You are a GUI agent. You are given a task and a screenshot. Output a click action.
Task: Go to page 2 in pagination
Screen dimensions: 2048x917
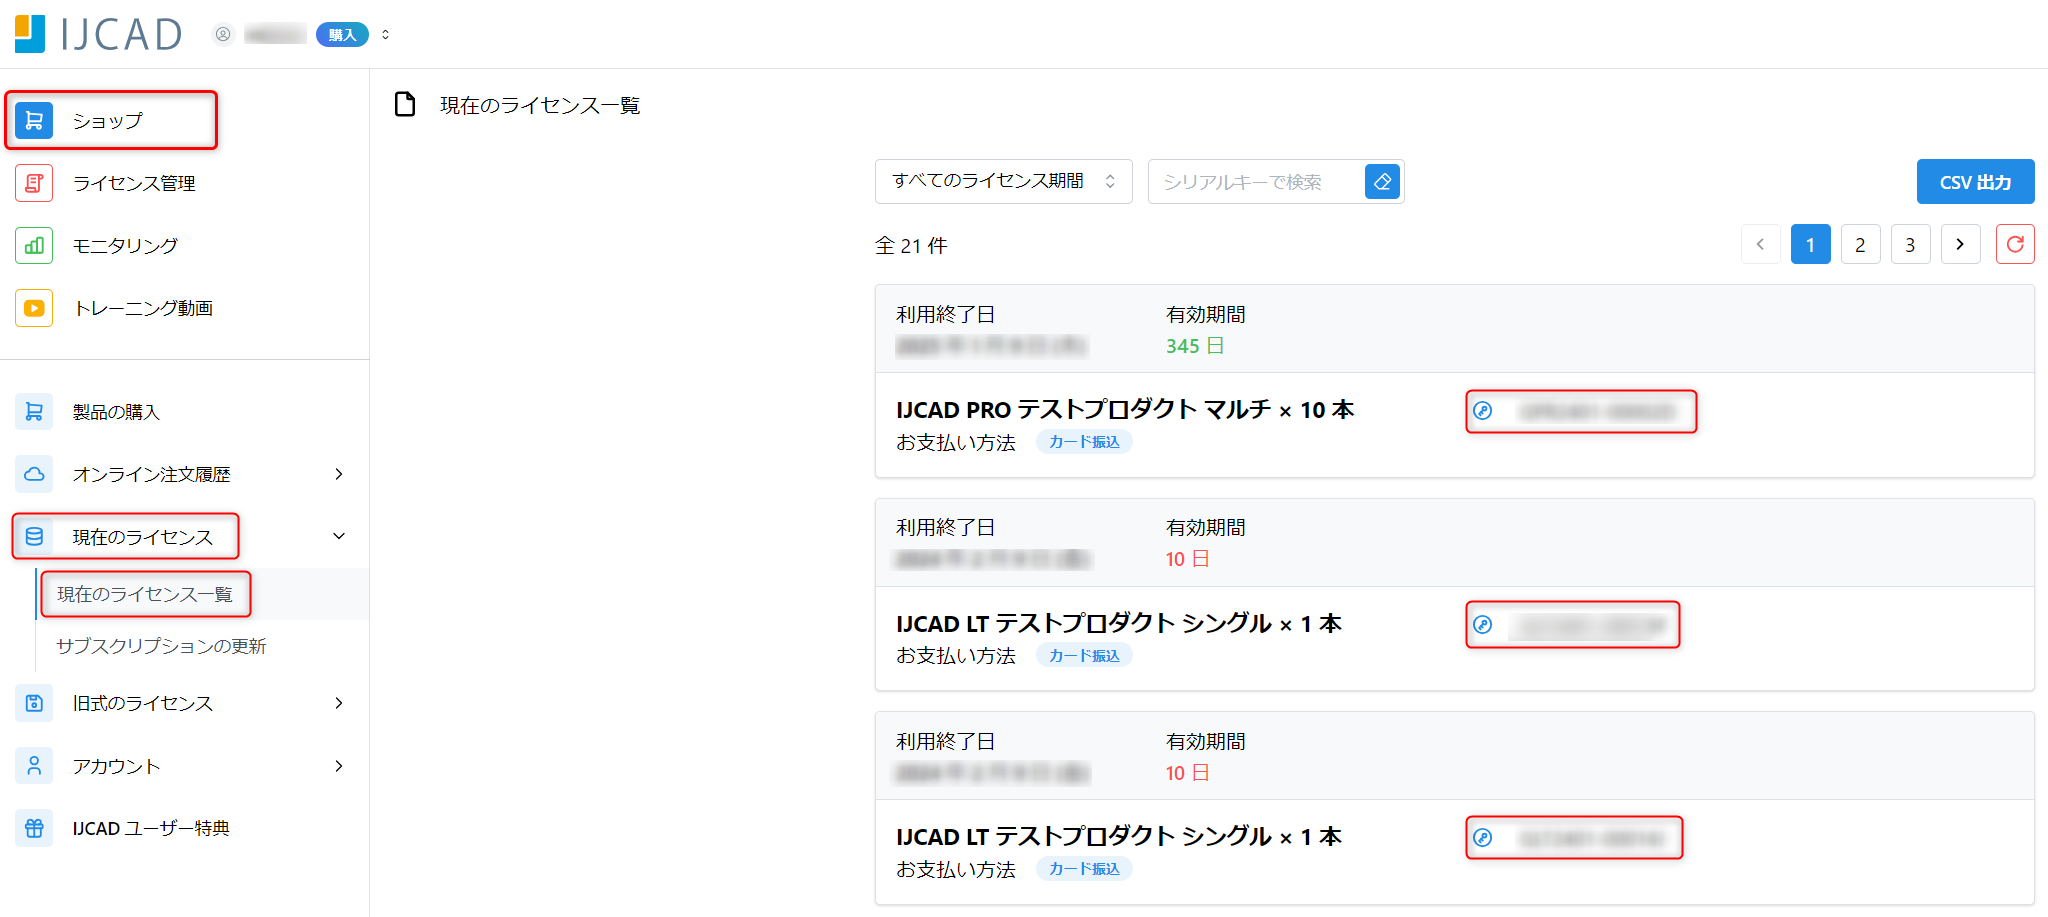point(1860,244)
